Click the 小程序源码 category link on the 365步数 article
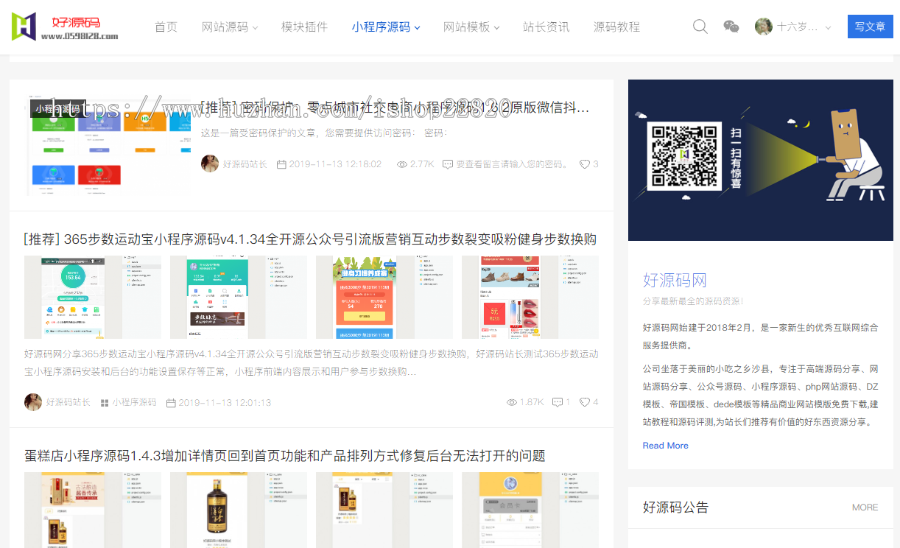 [x=134, y=403]
